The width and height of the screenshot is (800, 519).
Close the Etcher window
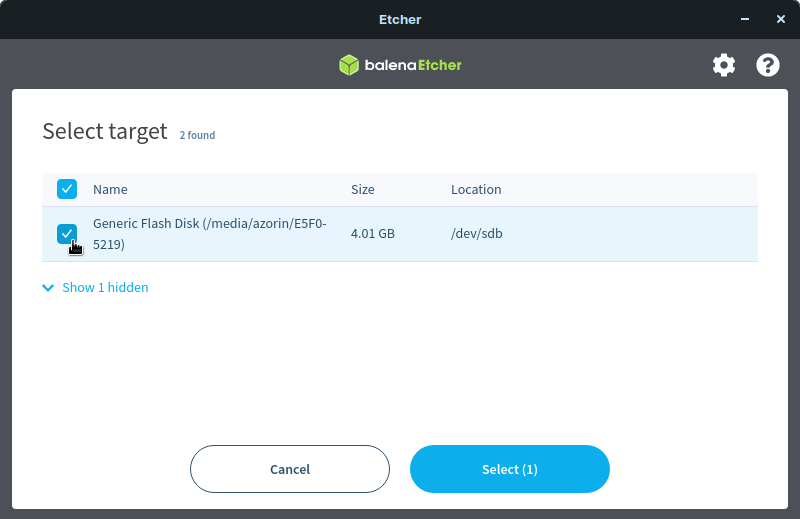click(781, 19)
